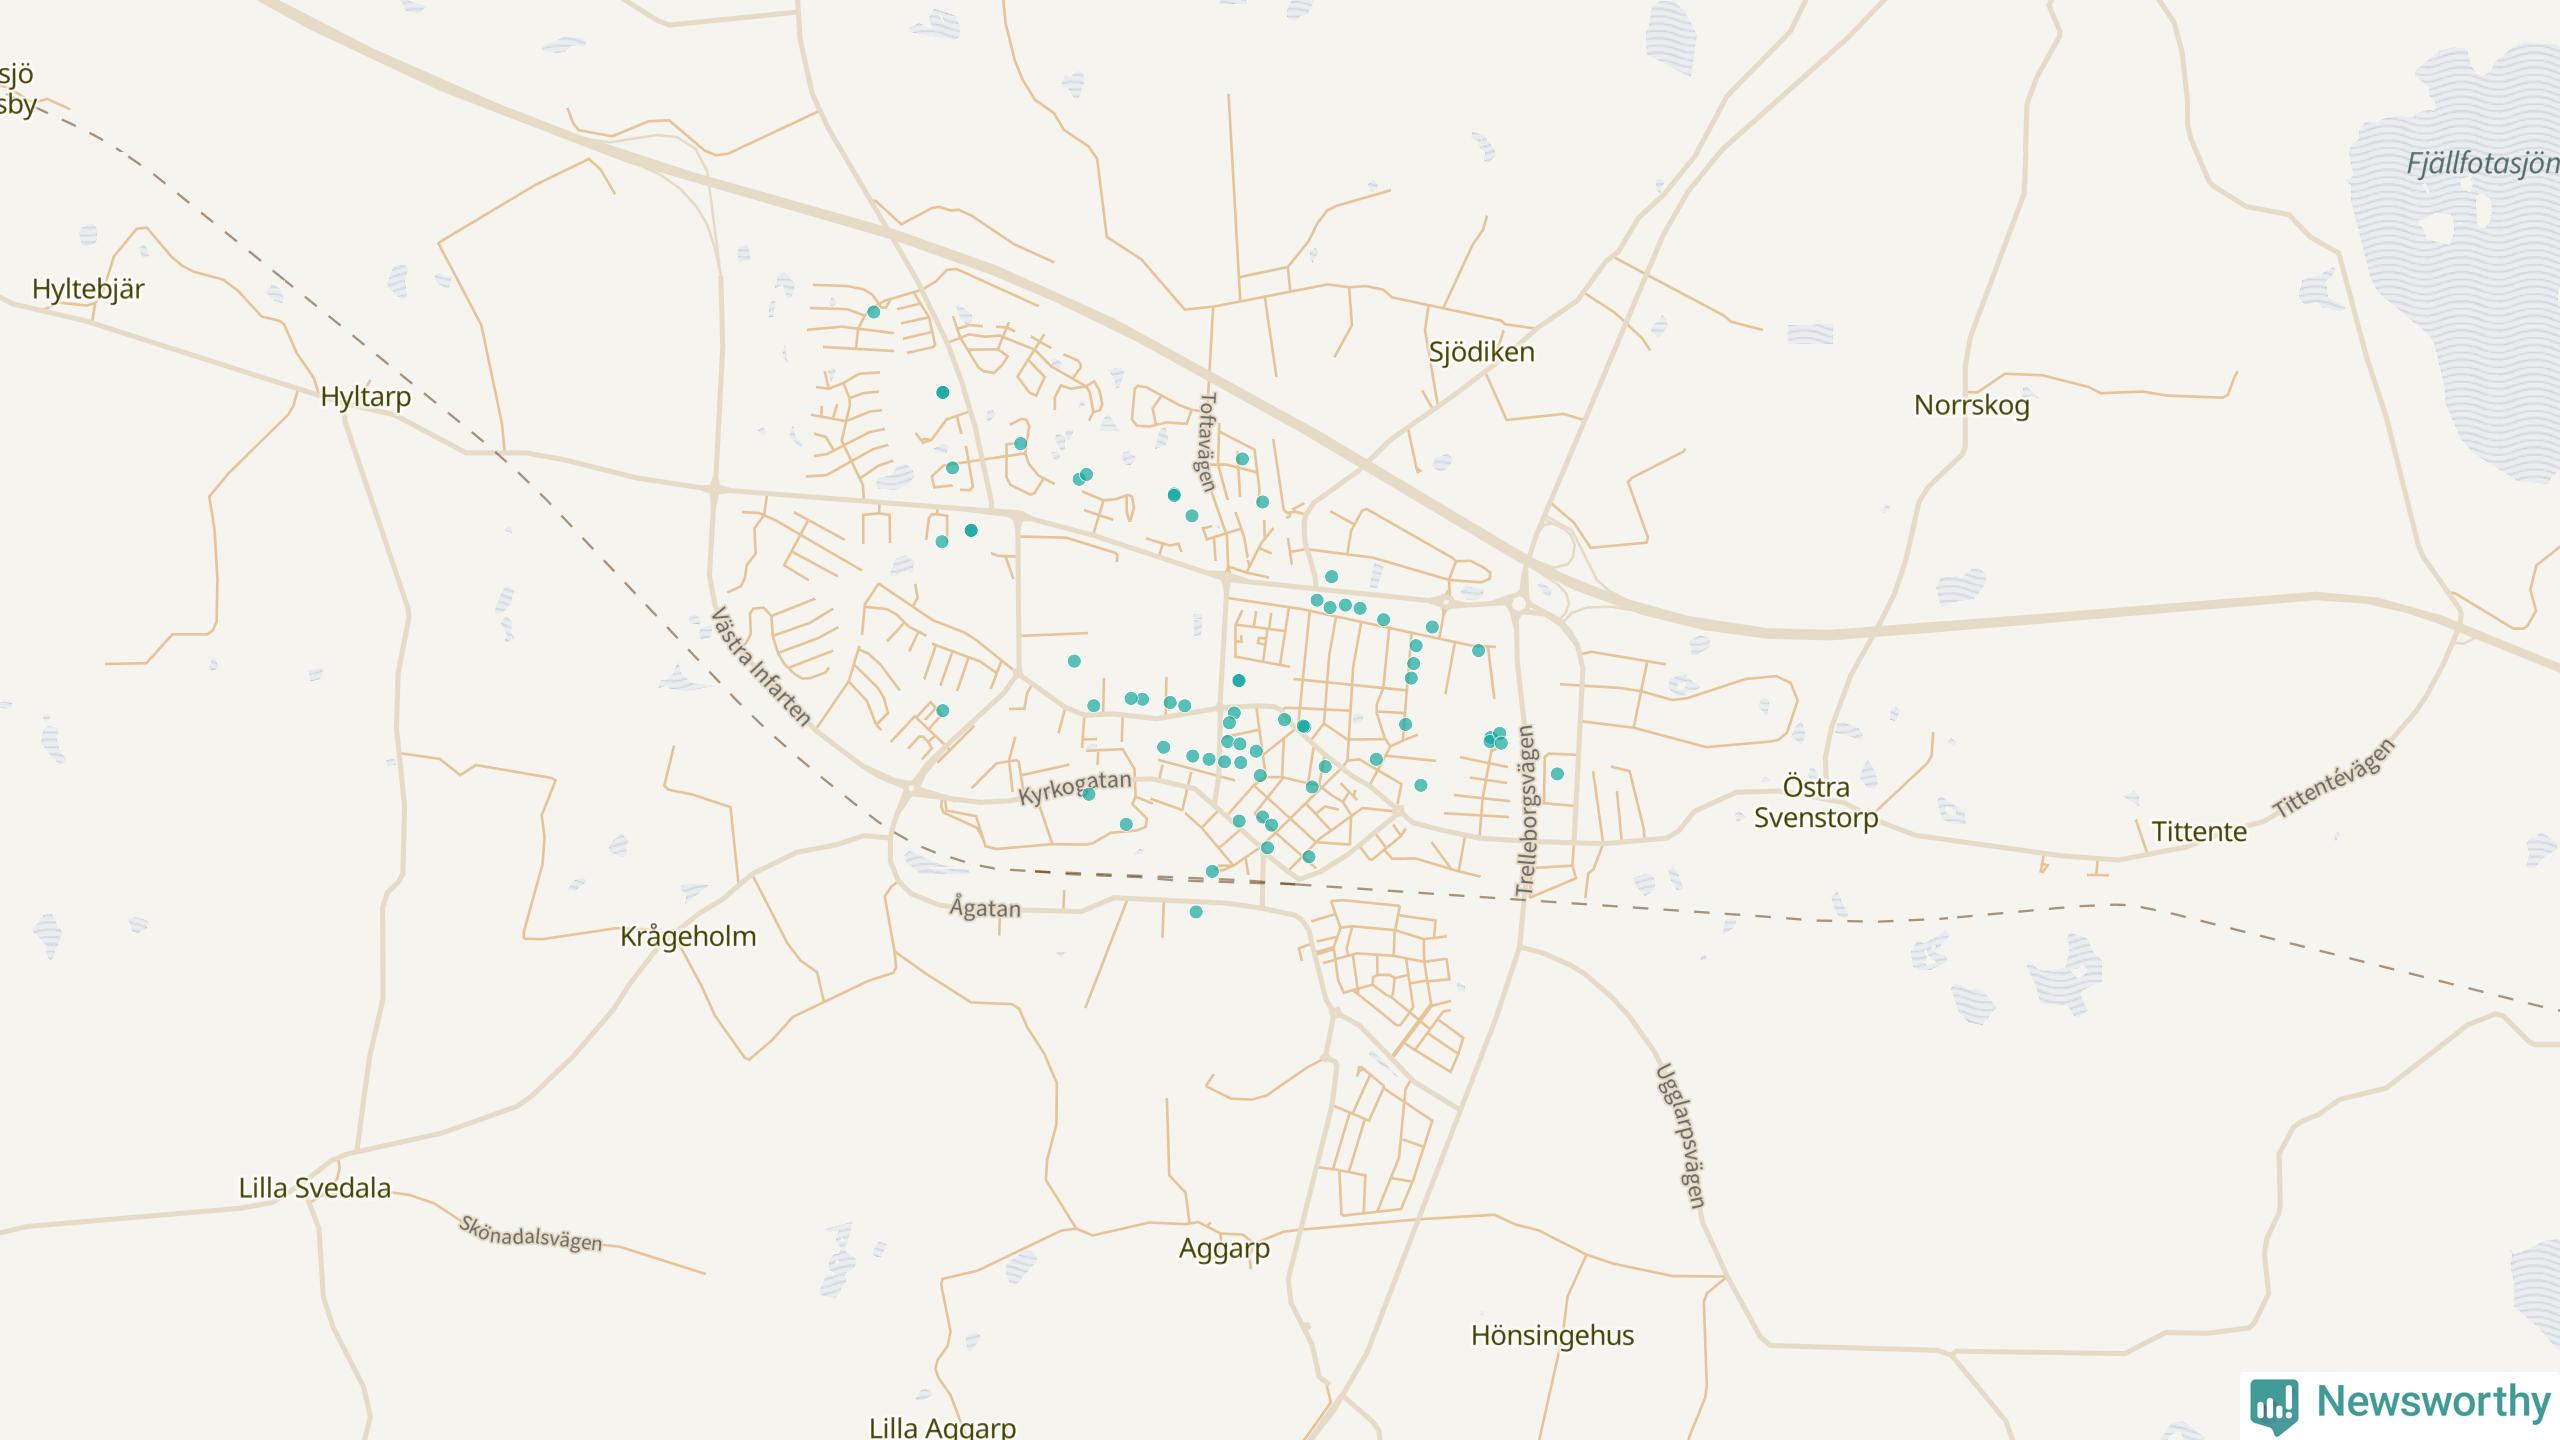The image size is (2560, 1440).
Task: Click the Newsworthy logo icon
Action: [x=2273, y=1404]
